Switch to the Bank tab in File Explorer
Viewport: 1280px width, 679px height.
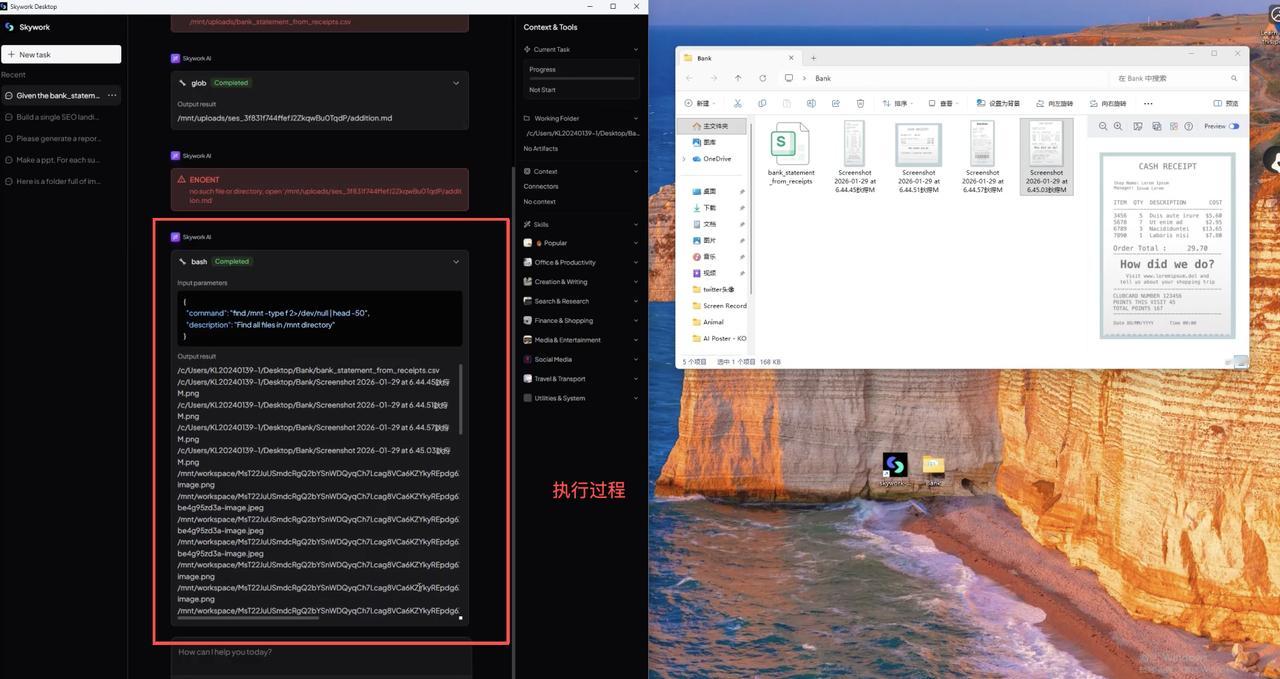(x=703, y=57)
